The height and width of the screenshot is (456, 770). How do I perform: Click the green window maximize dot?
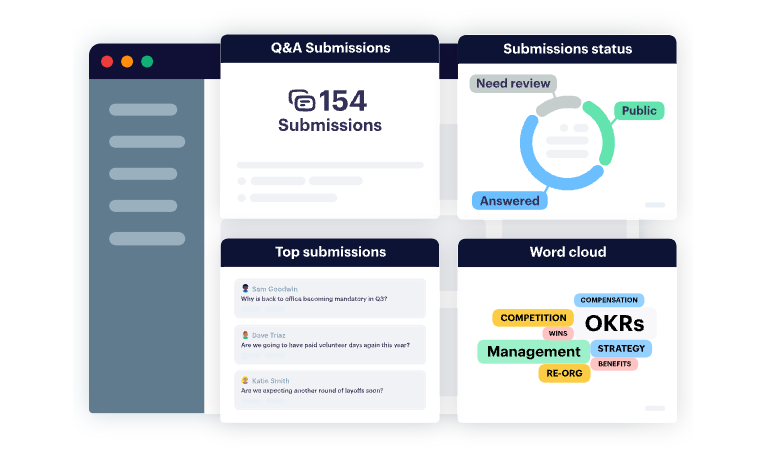pos(147,61)
